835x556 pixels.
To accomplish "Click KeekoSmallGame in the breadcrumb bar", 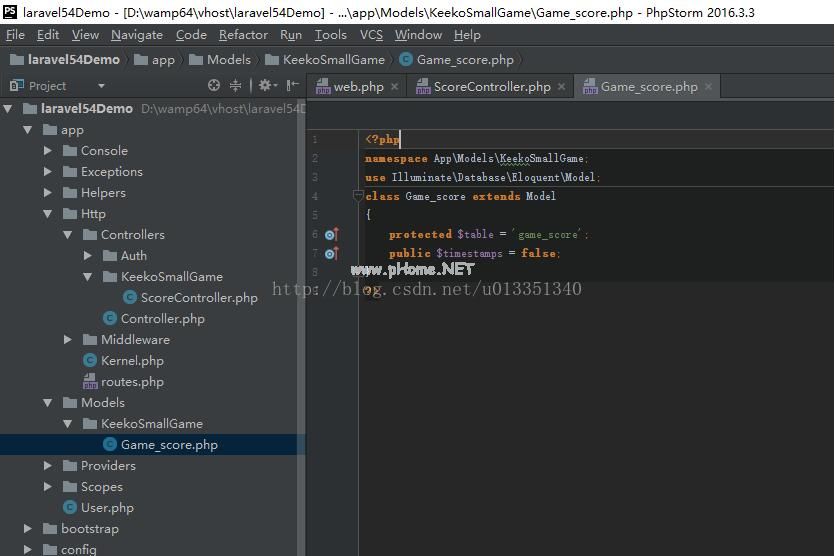I will pos(325,60).
